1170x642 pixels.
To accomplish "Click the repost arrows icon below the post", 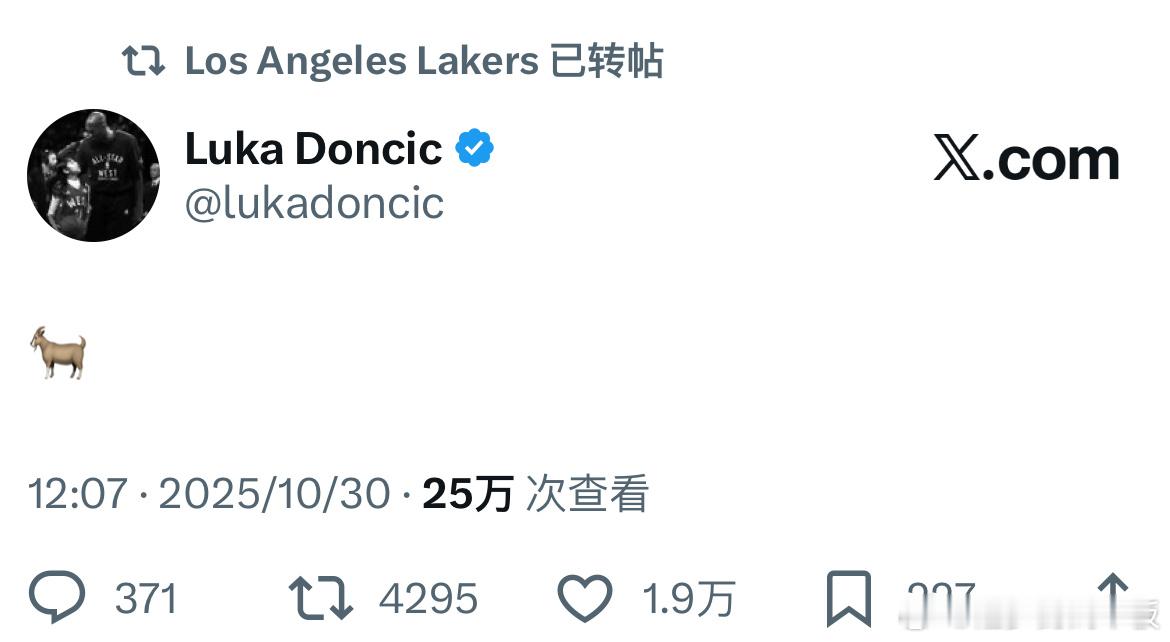I will (322, 596).
